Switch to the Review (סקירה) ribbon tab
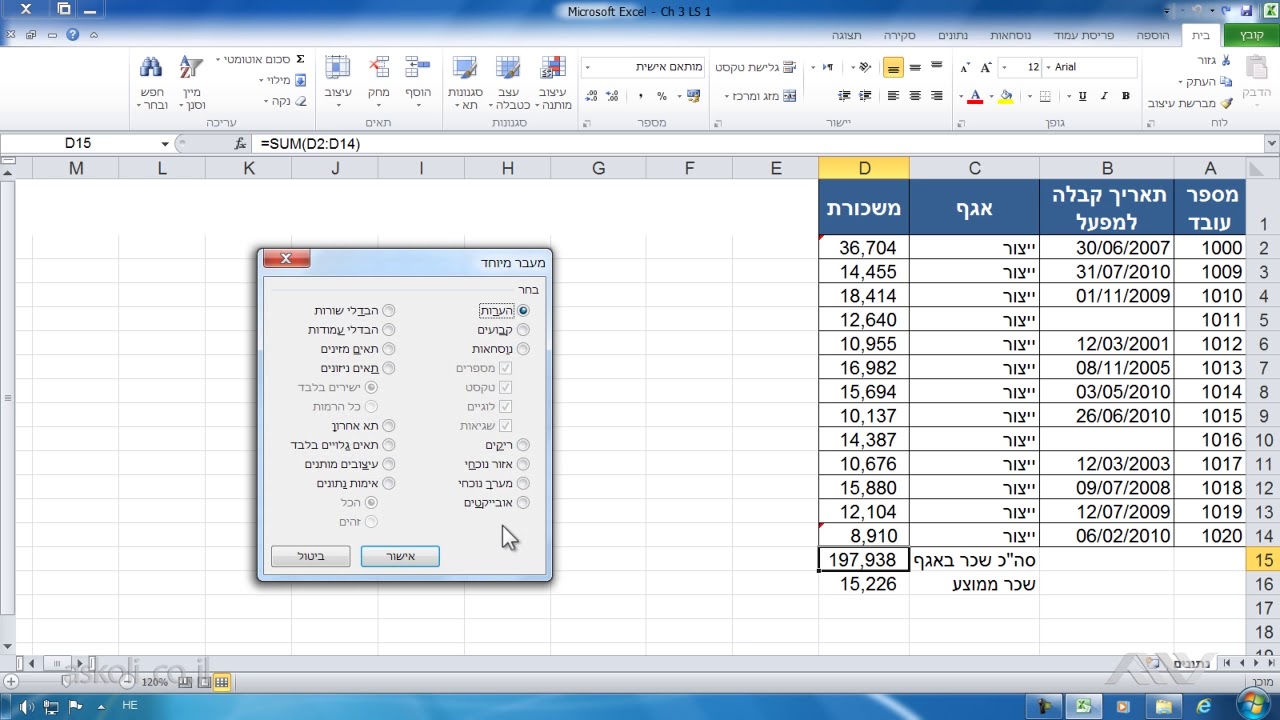Screen dimensions: 1280x720 click(x=899, y=35)
